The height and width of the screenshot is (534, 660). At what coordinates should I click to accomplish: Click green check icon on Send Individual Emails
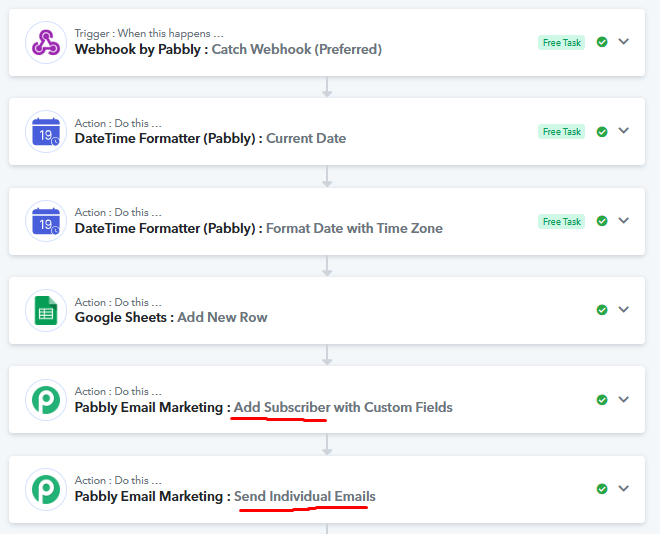[x=602, y=489]
